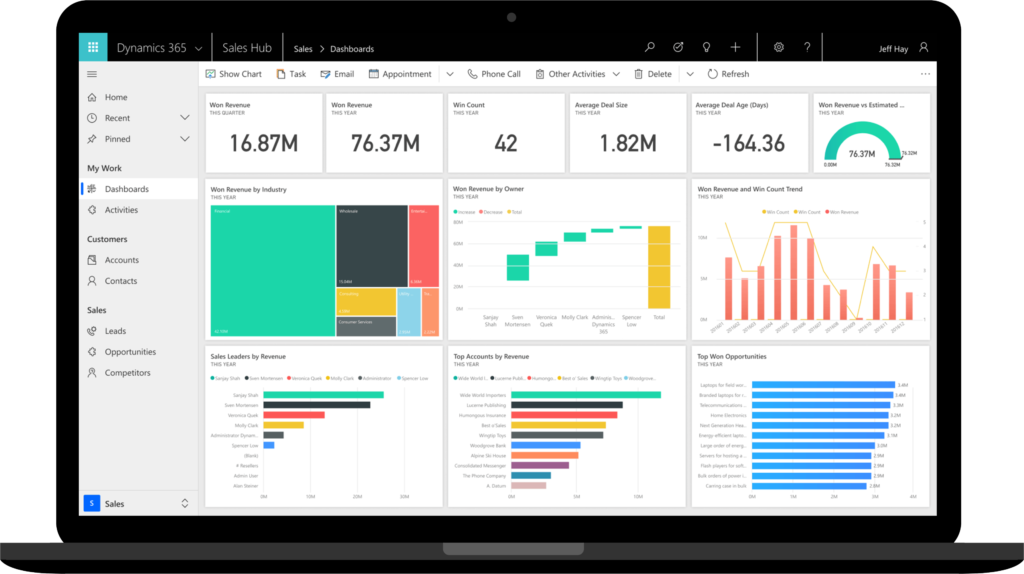This screenshot has height=574, width=1024.
Task: Click the Email envelope icon
Action: click(325, 74)
